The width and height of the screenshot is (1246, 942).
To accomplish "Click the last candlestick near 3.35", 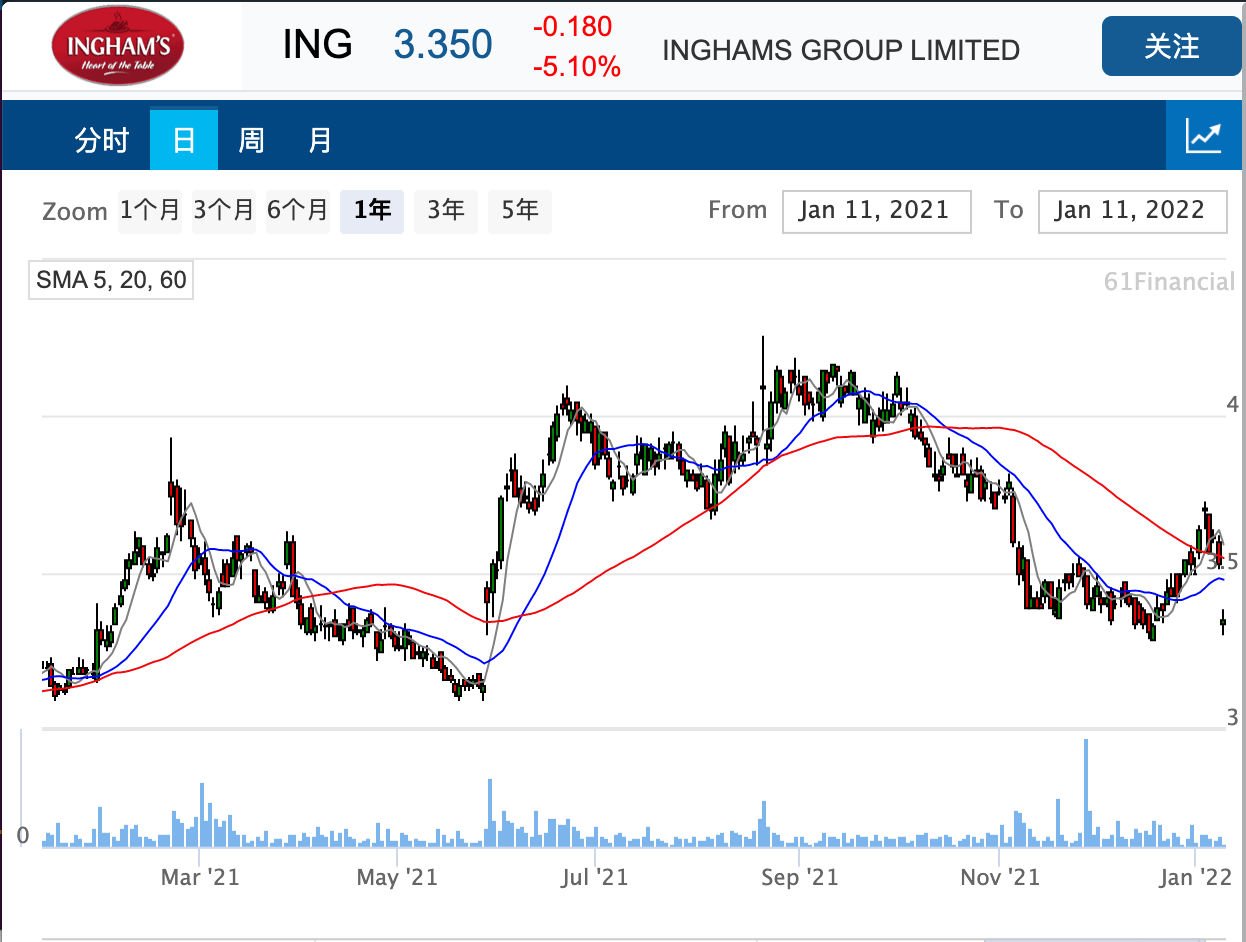I will 1223,622.
